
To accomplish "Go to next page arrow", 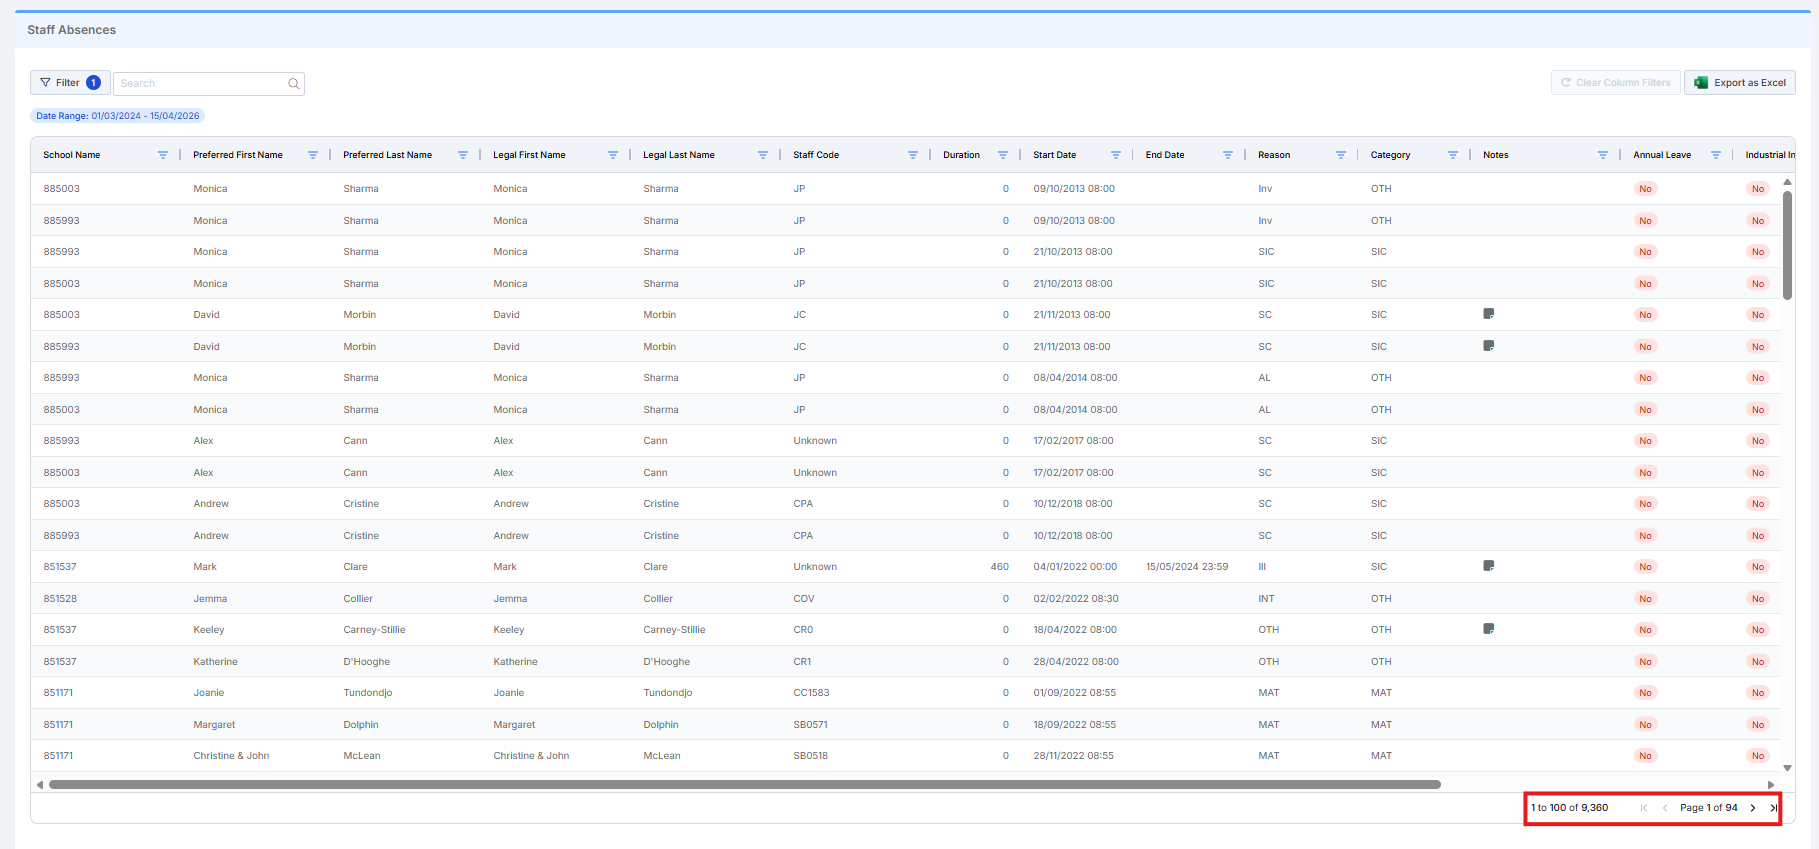I will pyautogui.click(x=1753, y=808).
